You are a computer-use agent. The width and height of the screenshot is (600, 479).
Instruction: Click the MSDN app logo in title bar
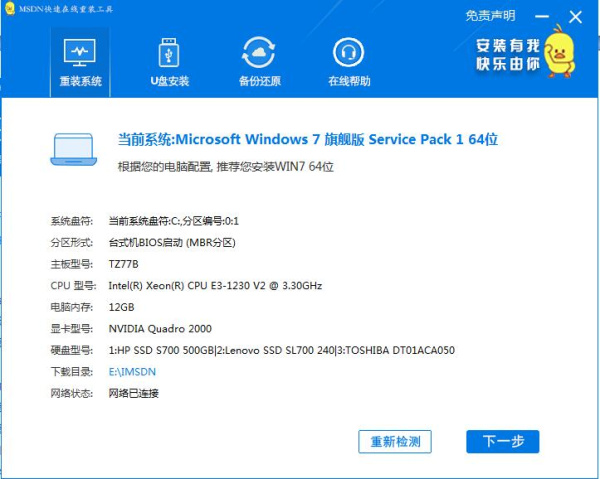point(10,8)
